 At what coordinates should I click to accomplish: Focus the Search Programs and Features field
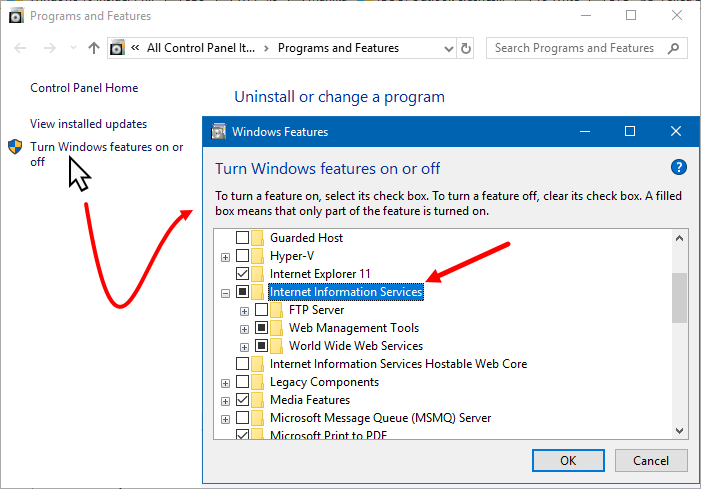587,48
